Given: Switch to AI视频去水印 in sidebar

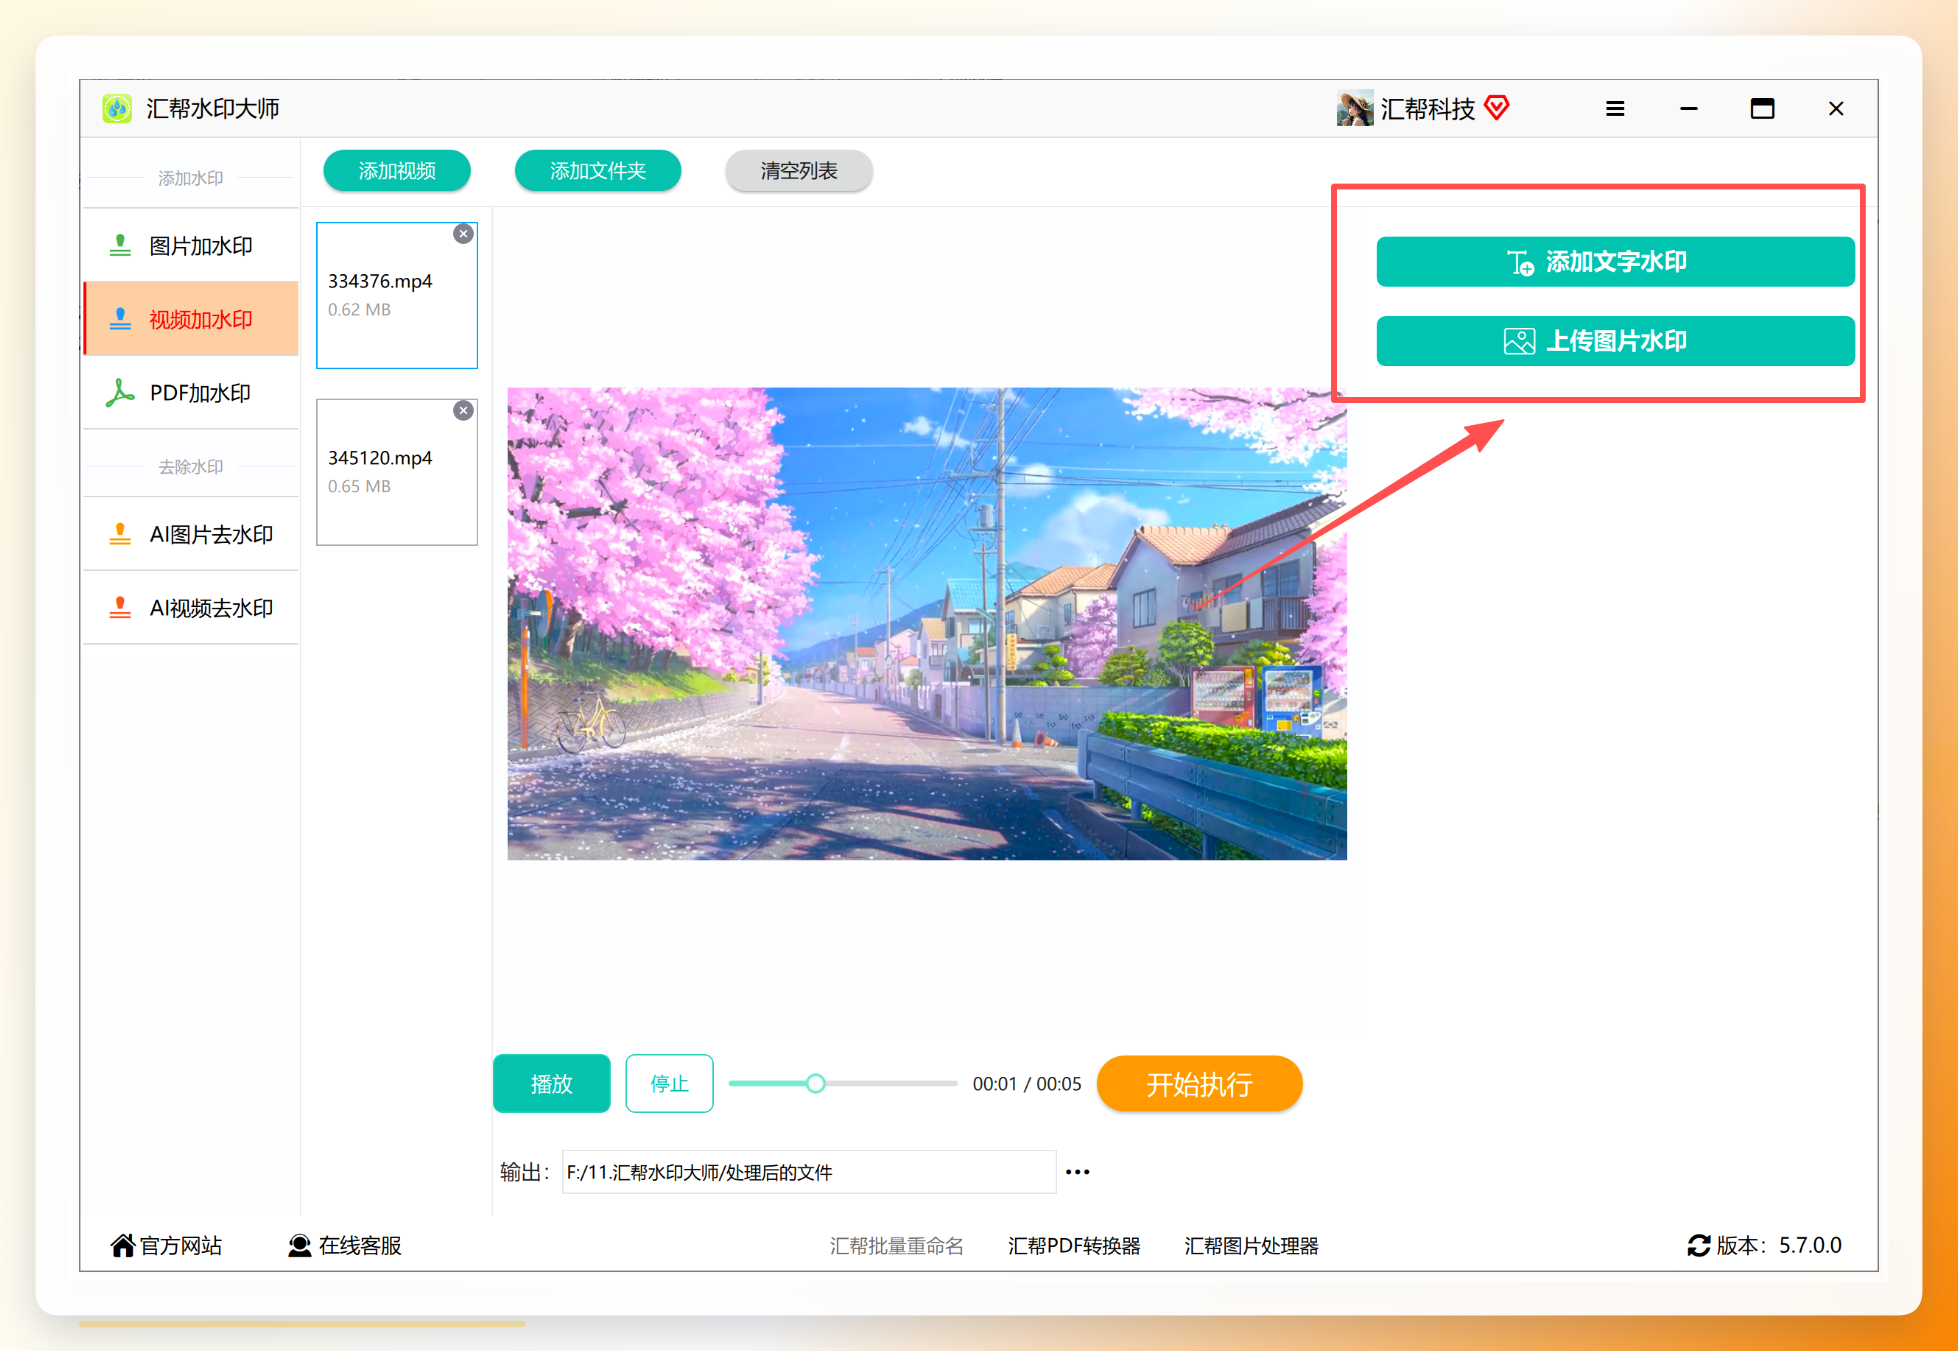Looking at the screenshot, I should click(191, 608).
